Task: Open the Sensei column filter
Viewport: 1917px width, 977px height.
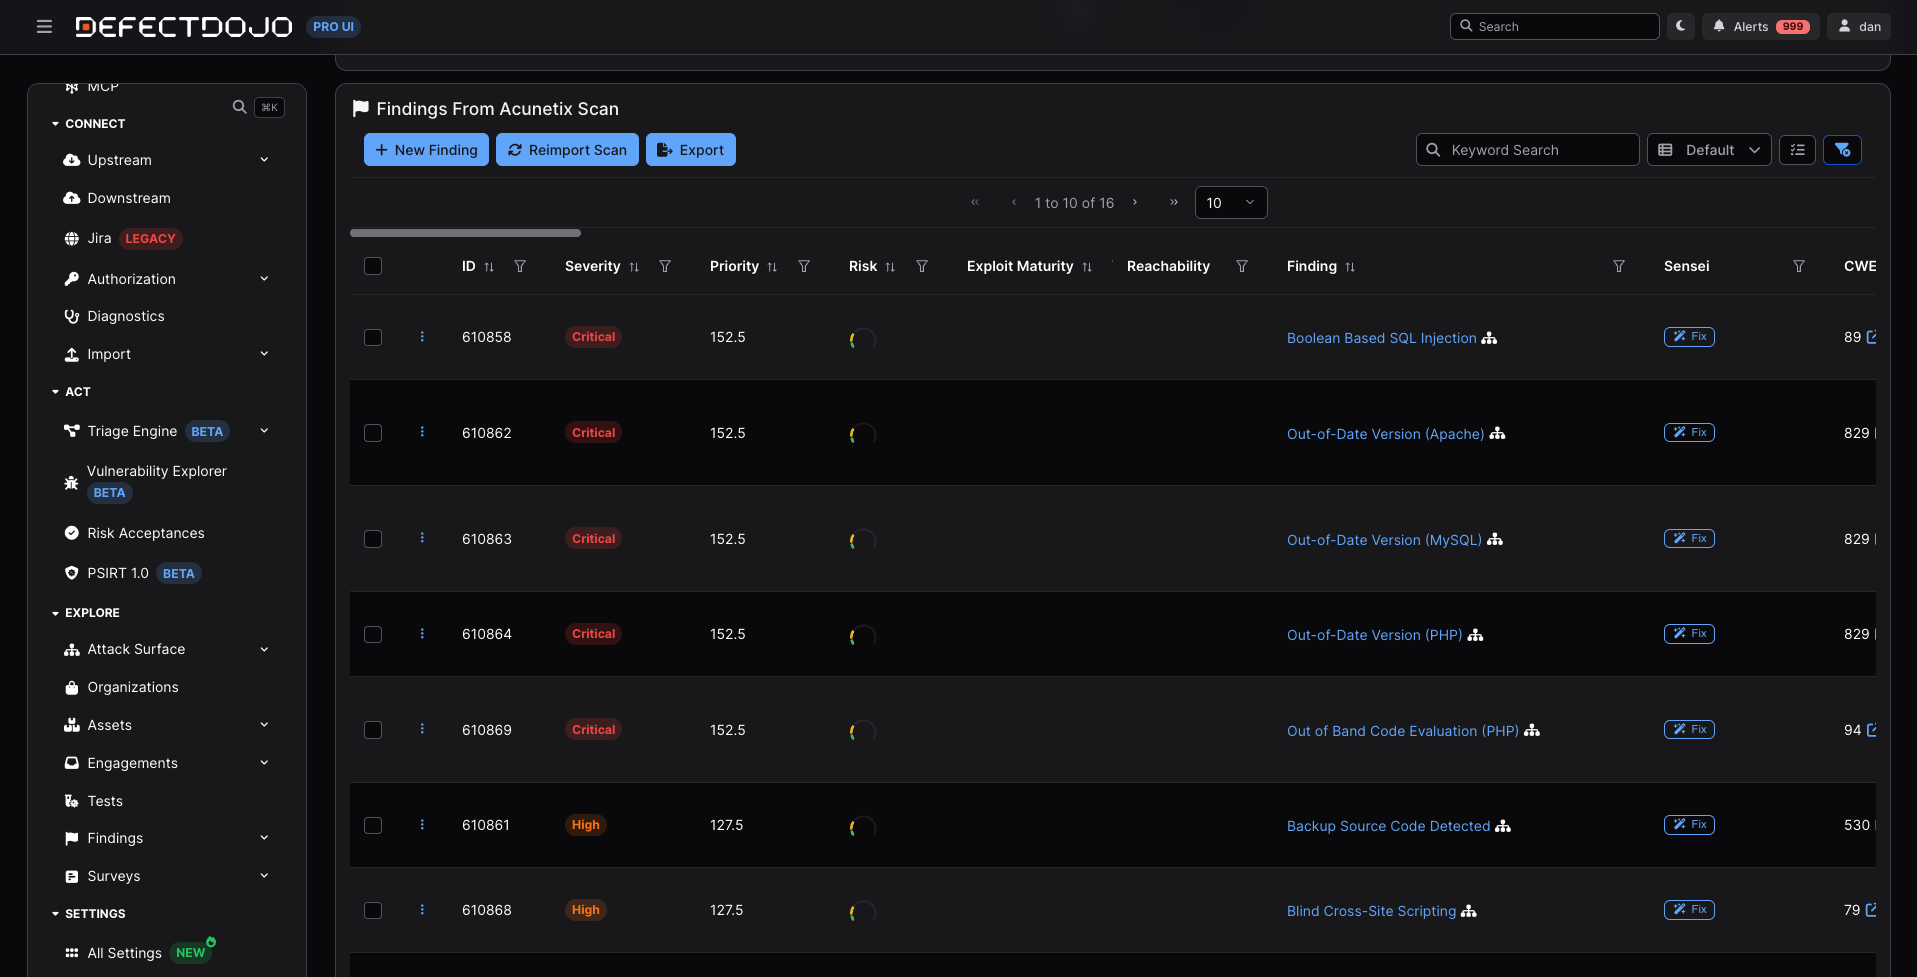Action: 1799,266
